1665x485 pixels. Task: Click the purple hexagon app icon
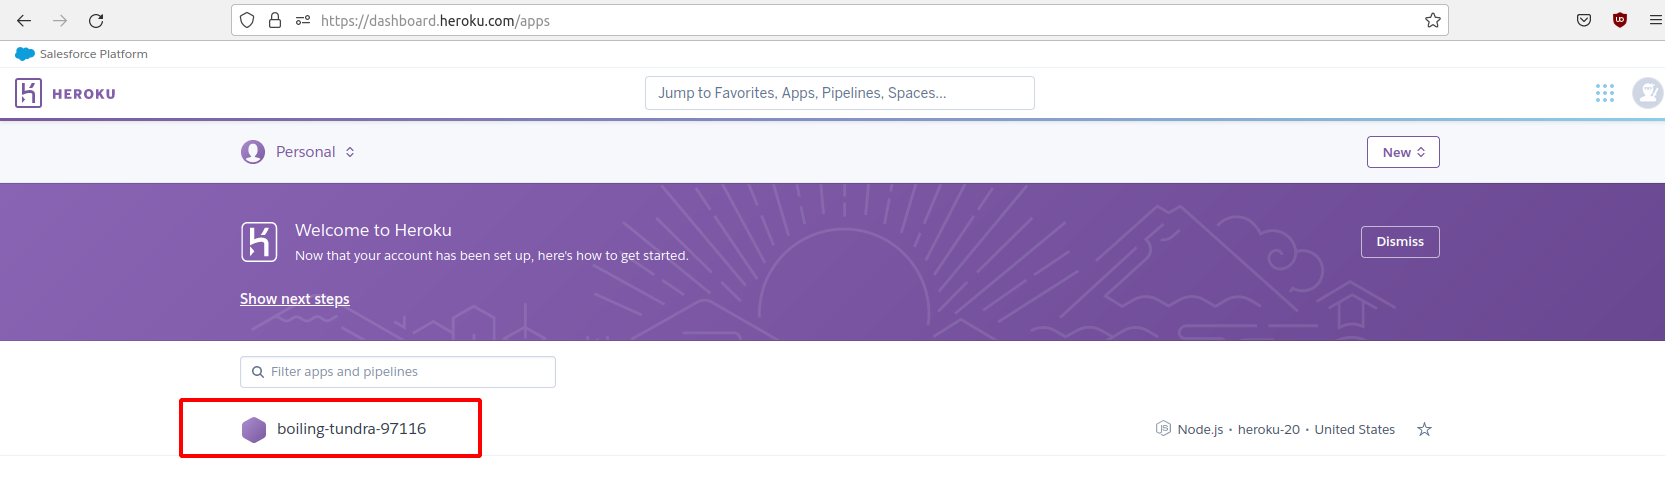tap(254, 429)
